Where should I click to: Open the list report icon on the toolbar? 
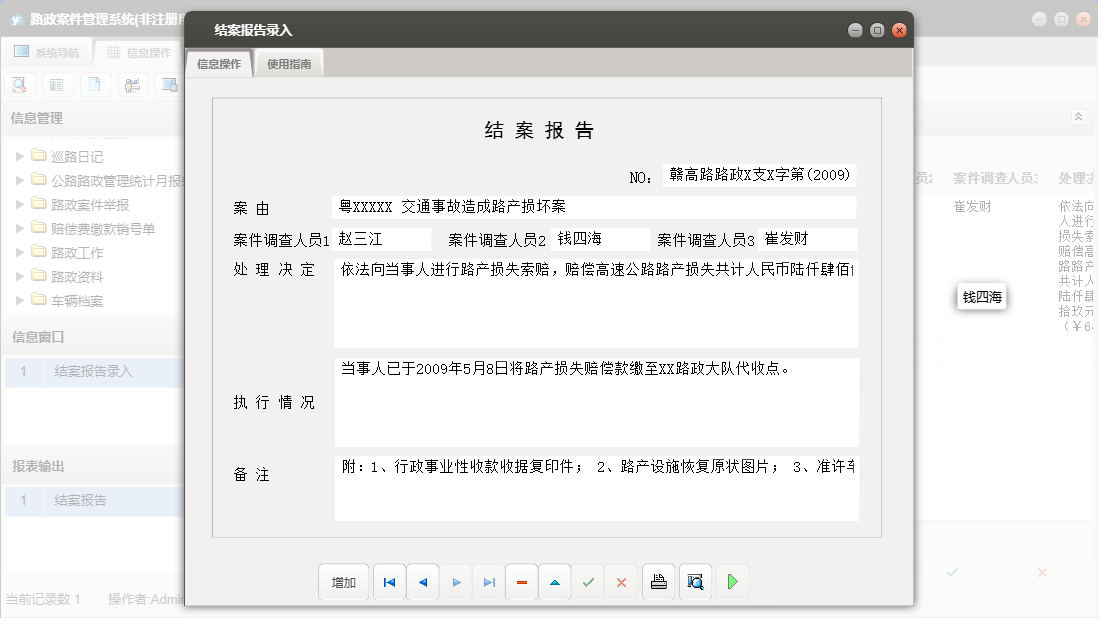pos(57,84)
